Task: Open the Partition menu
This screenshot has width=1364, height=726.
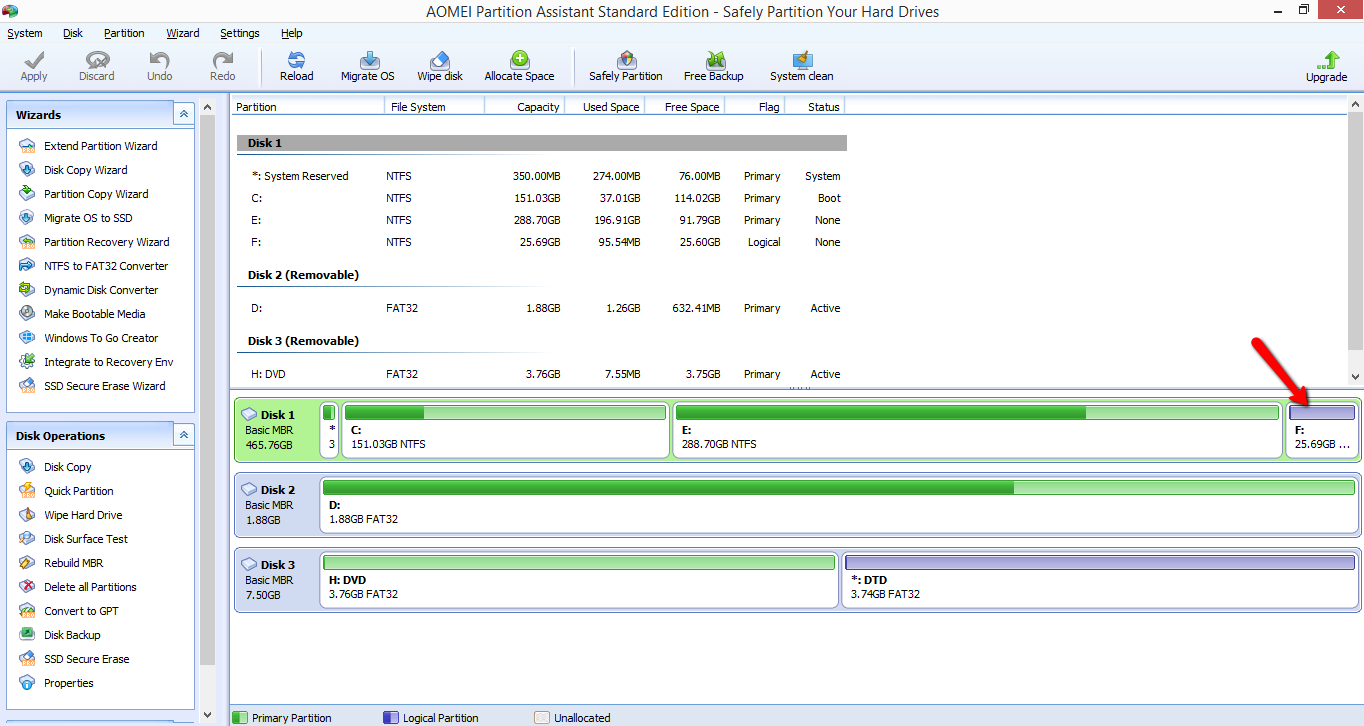Action: 124,33
